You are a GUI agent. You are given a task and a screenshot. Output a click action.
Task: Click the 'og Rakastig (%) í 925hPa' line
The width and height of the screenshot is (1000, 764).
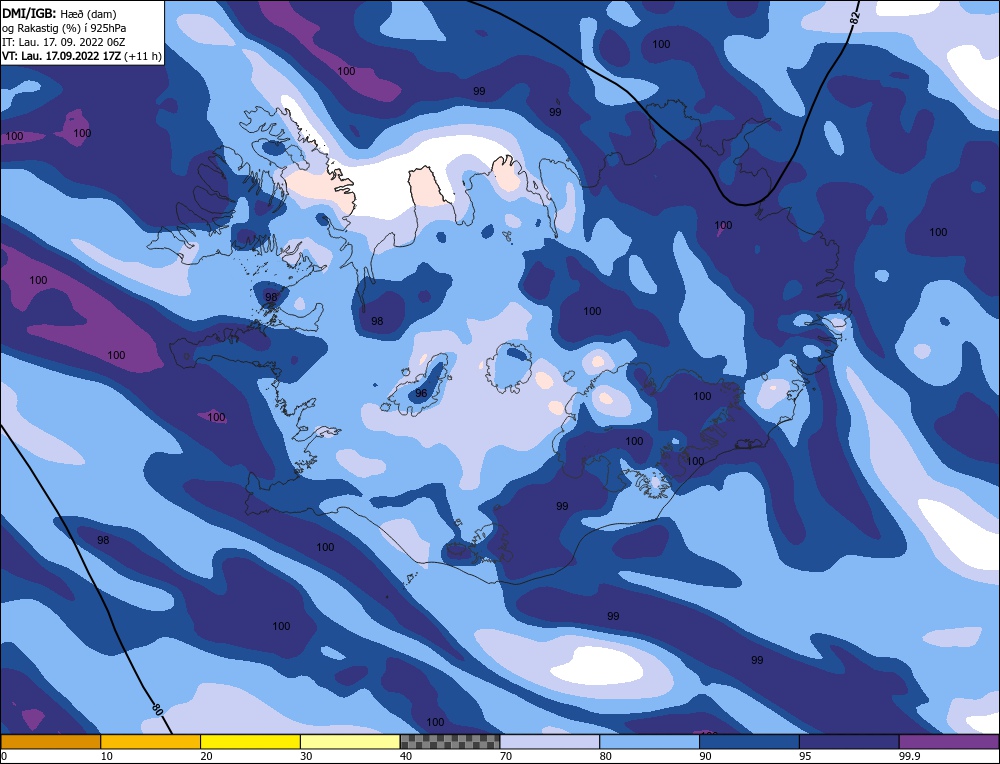[x=64, y=28]
